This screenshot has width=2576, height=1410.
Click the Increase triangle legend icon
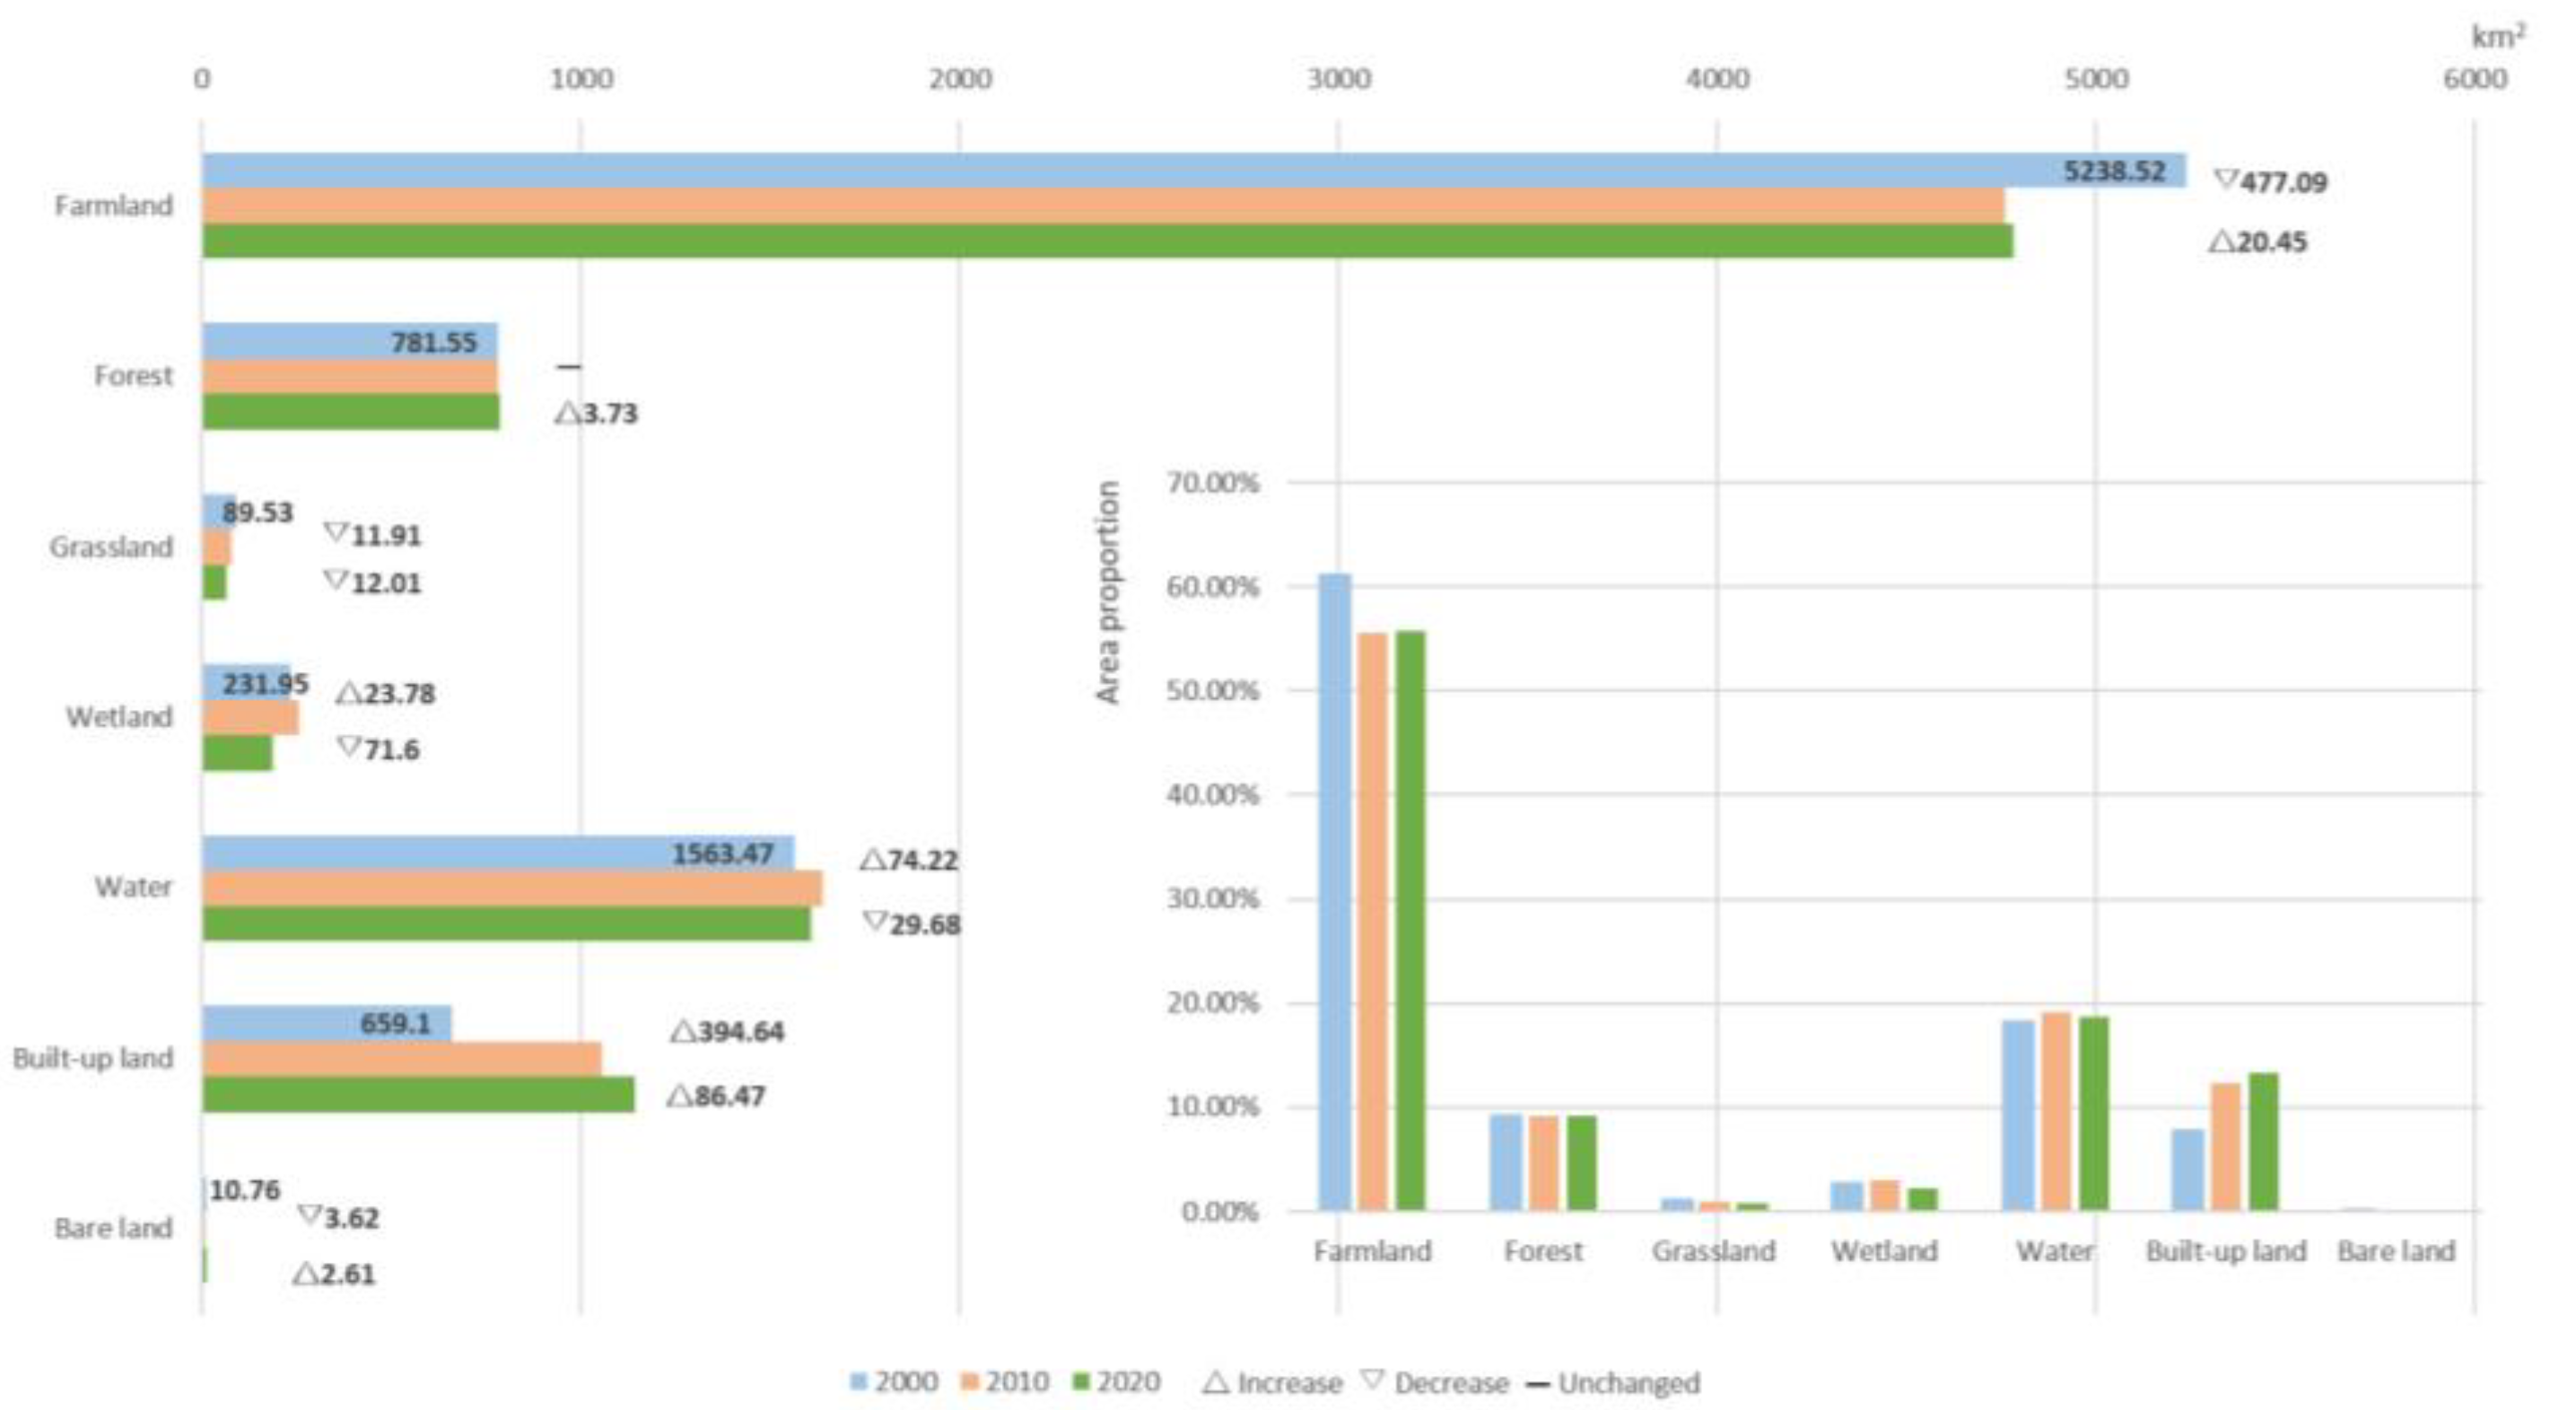click(1215, 1382)
